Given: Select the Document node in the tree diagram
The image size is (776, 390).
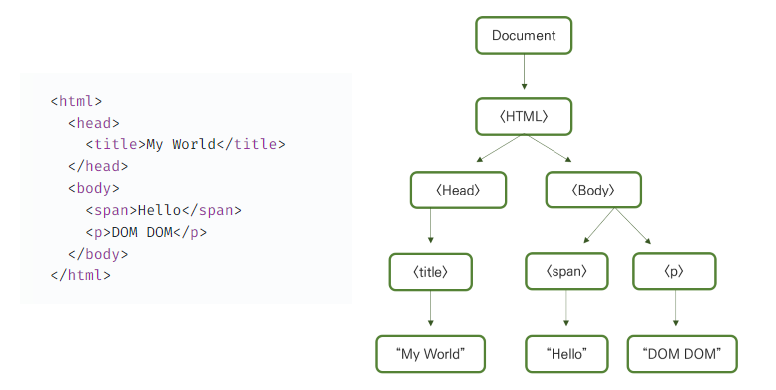Looking at the screenshot, I should [524, 36].
